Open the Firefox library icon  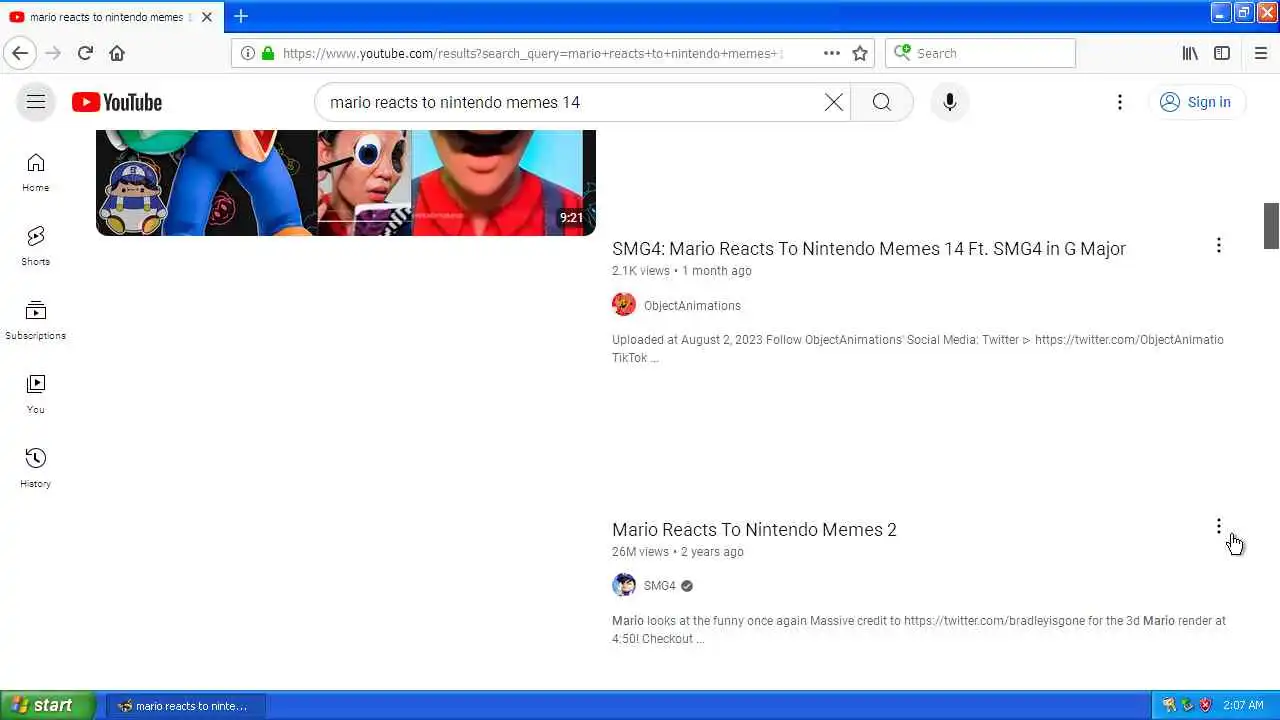pyautogui.click(x=1190, y=53)
